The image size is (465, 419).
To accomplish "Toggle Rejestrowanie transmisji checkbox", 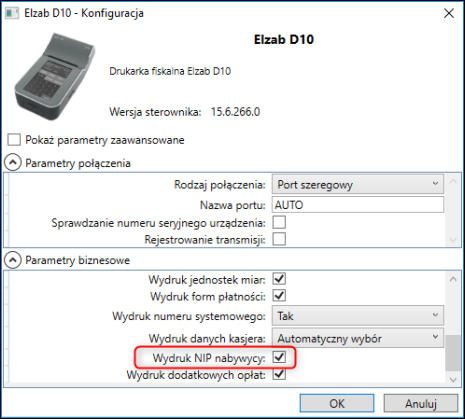I will pos(279,239).
